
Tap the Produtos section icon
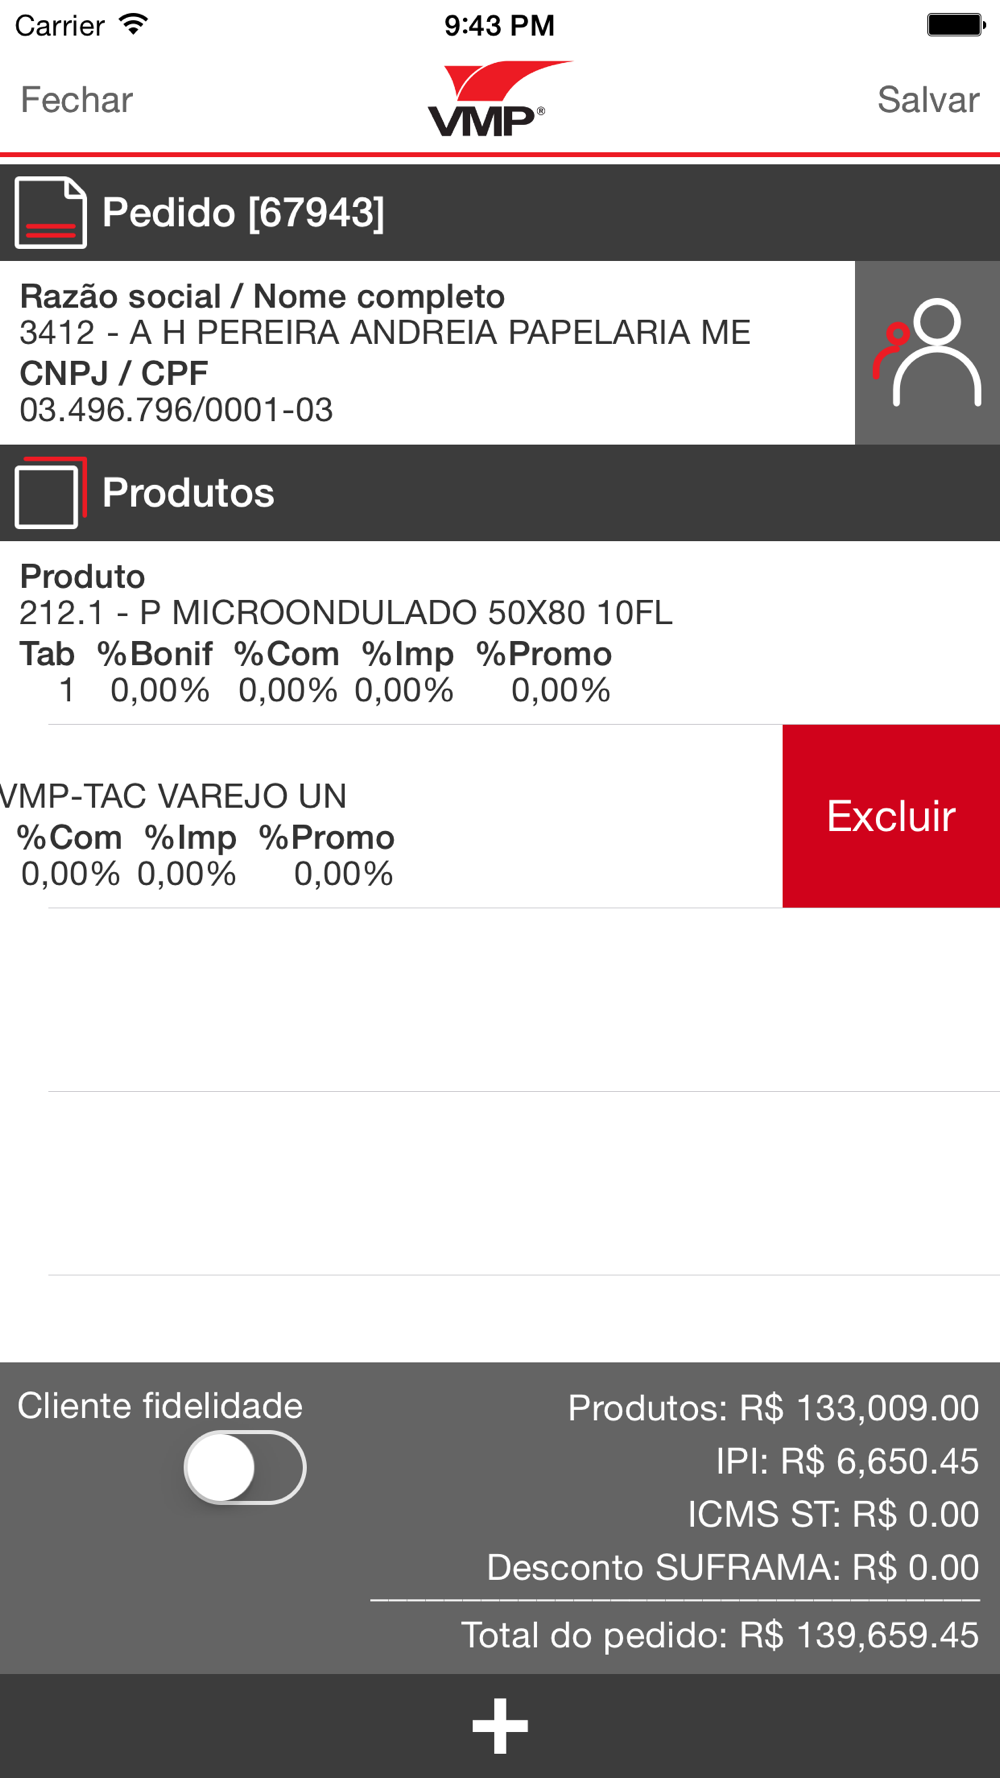(50, 492)
